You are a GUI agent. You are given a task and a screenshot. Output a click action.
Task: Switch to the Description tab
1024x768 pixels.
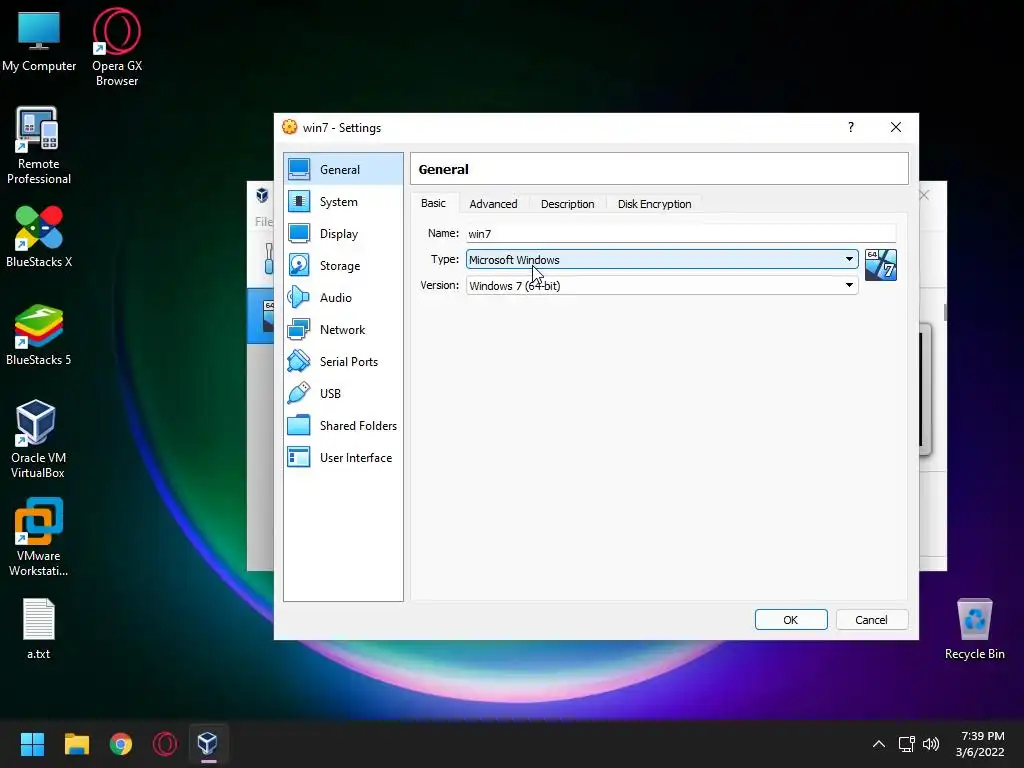[568, 204]
